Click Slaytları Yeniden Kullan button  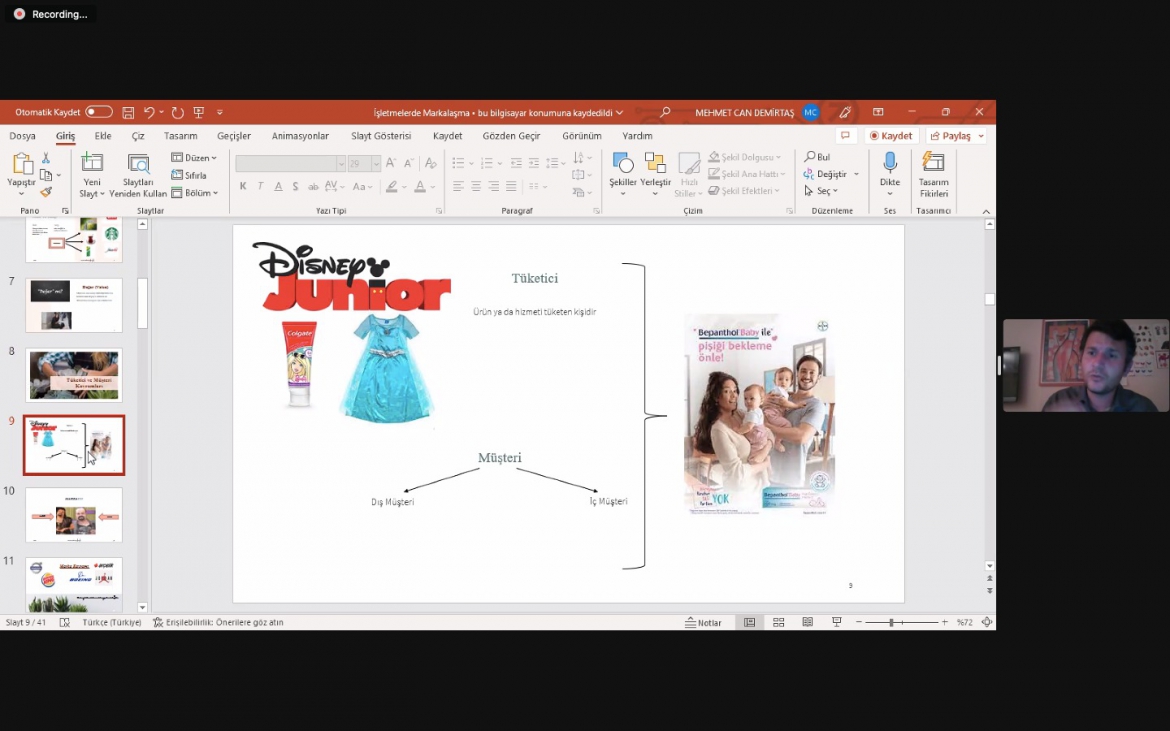click(x=138, y=175)
